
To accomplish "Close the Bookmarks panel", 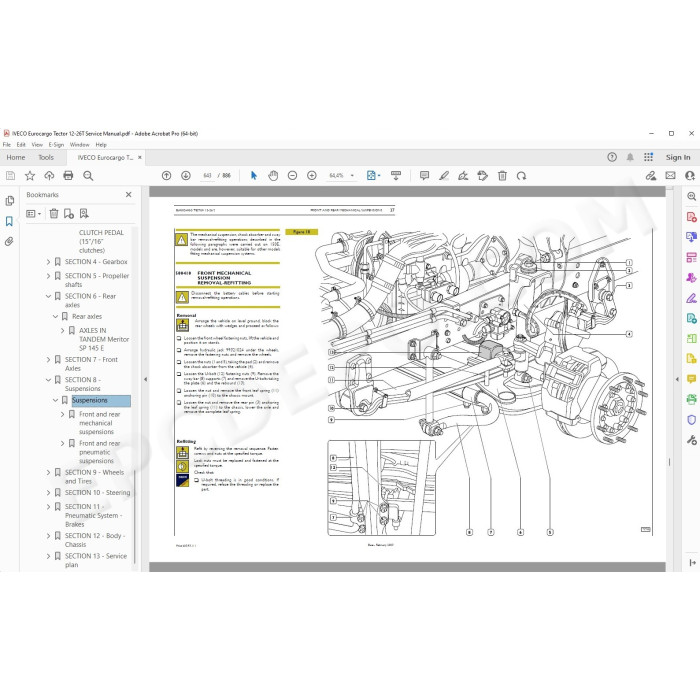I will (129, 195).
